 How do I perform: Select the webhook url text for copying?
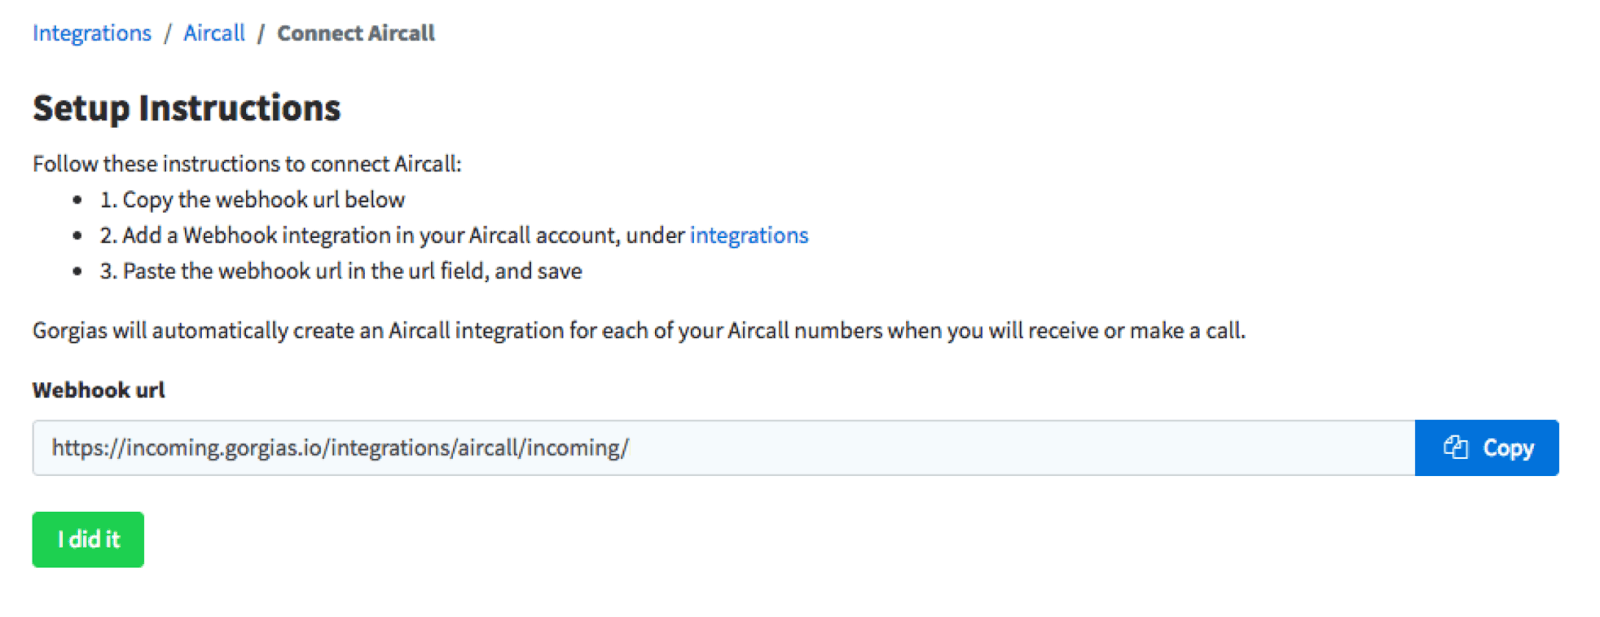click(x=340, y=447)
